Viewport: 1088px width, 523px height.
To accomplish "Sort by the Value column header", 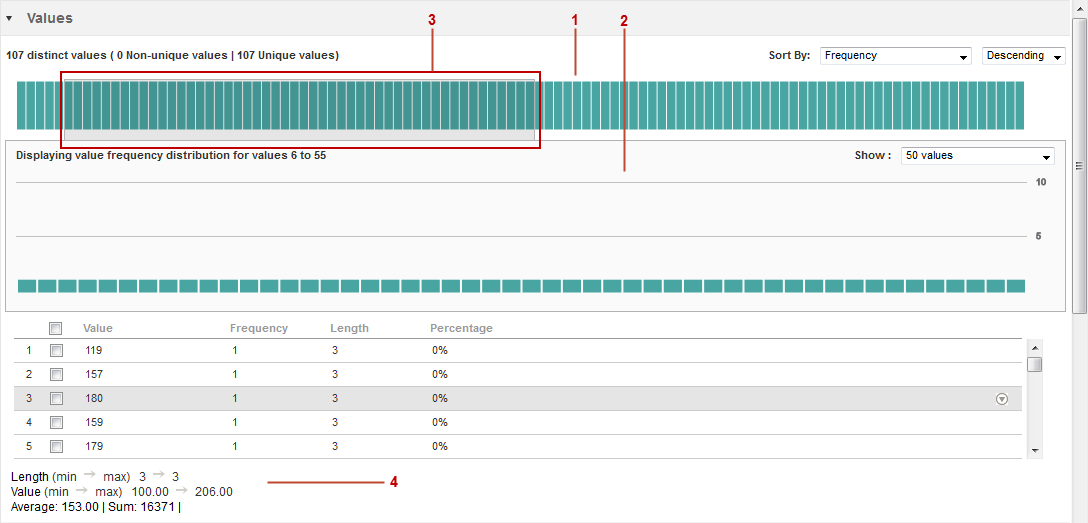I will tap(98, 328).
